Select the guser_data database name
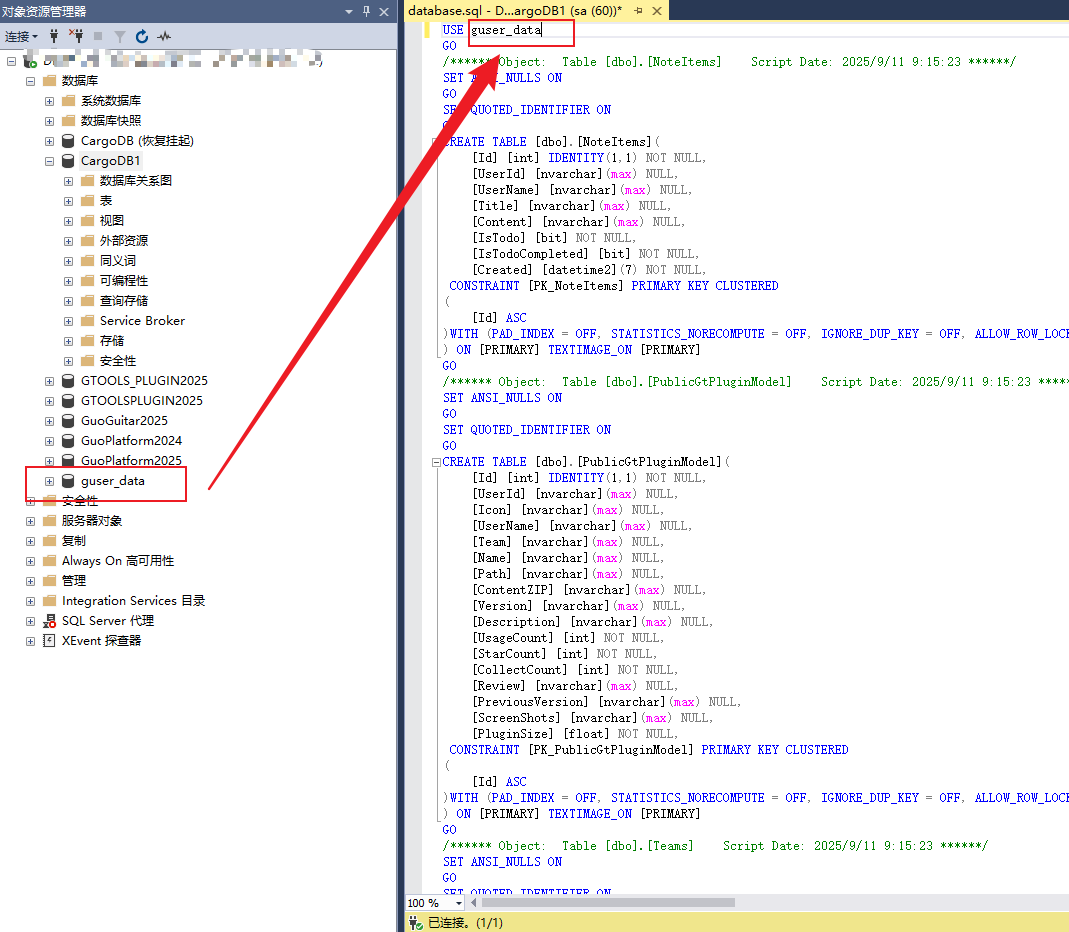 [x=112, y=481]
